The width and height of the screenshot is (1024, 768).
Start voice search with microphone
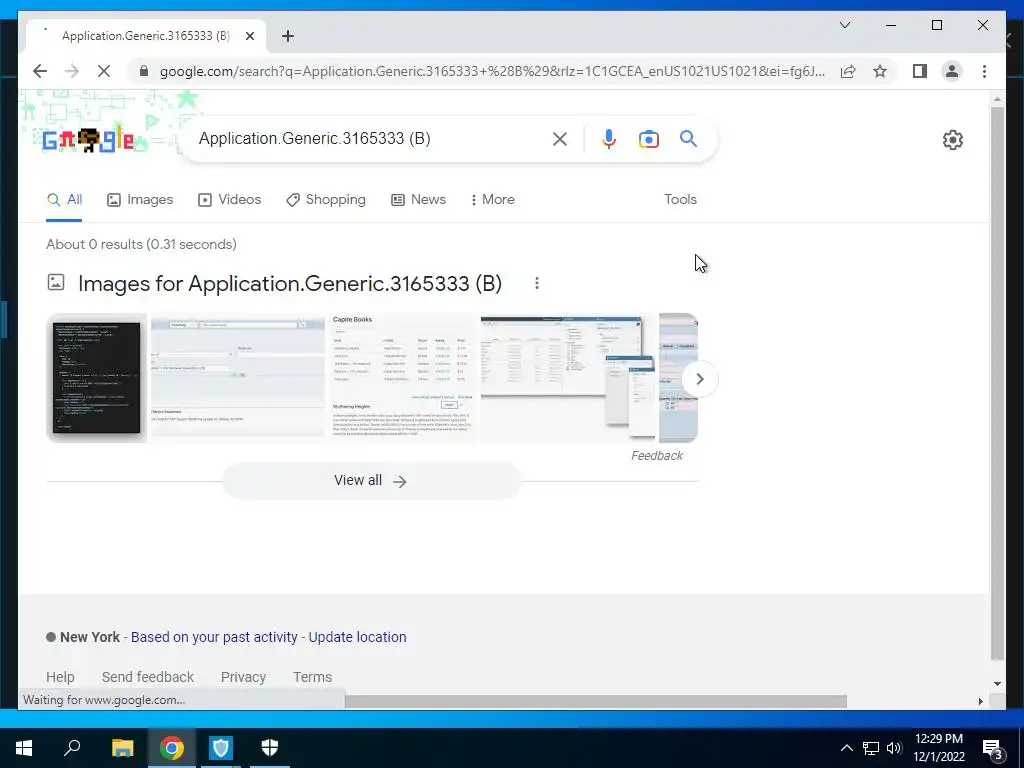click(x=609, y=138)
